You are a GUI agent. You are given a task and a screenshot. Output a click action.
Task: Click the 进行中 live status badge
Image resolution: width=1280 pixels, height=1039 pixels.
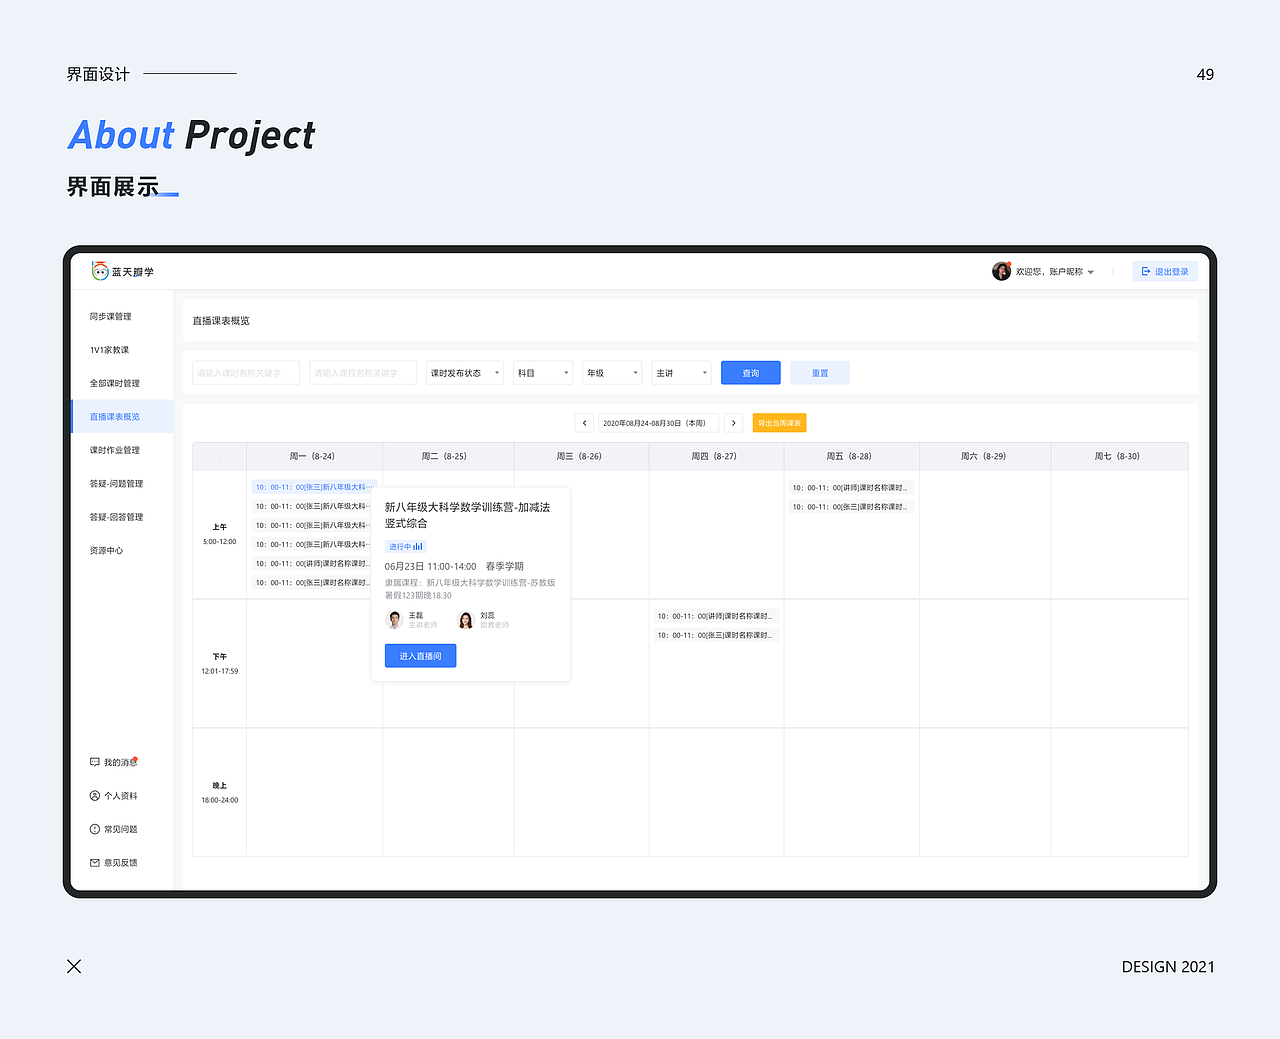tap(406, 547)
